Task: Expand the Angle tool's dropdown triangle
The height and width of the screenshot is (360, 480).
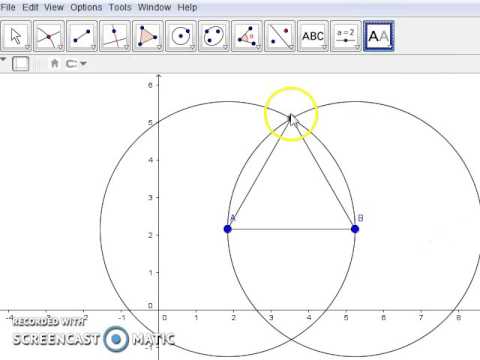Action: tap(258, 47)
